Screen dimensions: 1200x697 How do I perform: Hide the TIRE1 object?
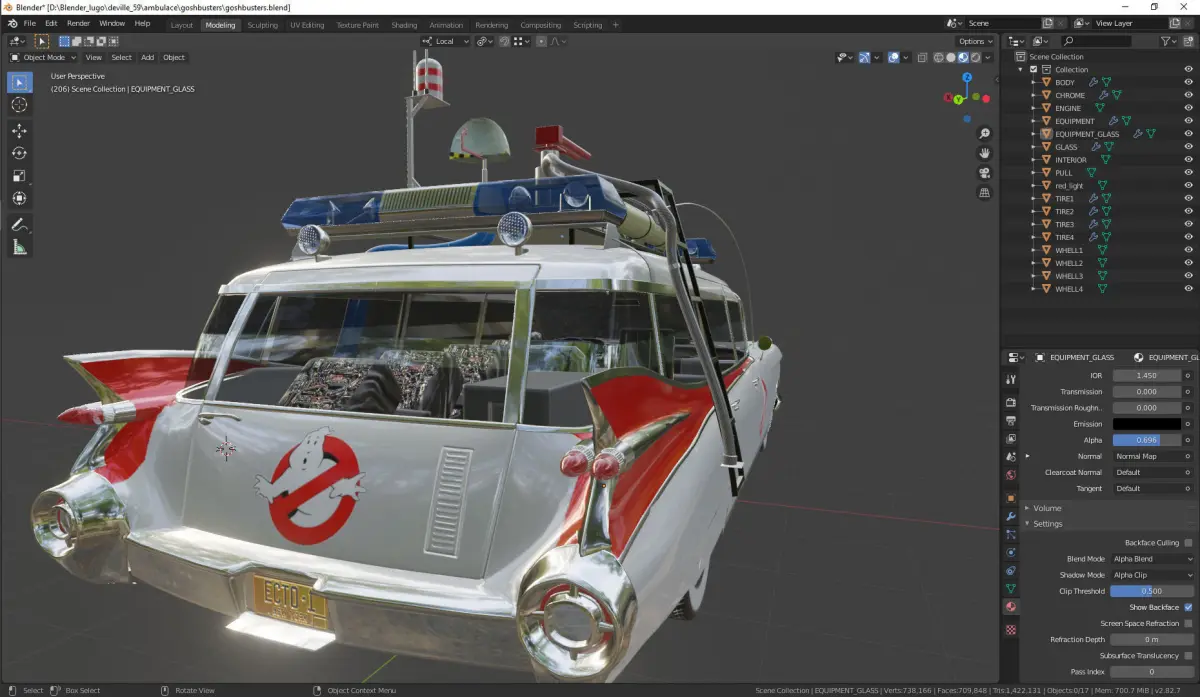[x=1189, y=198]
